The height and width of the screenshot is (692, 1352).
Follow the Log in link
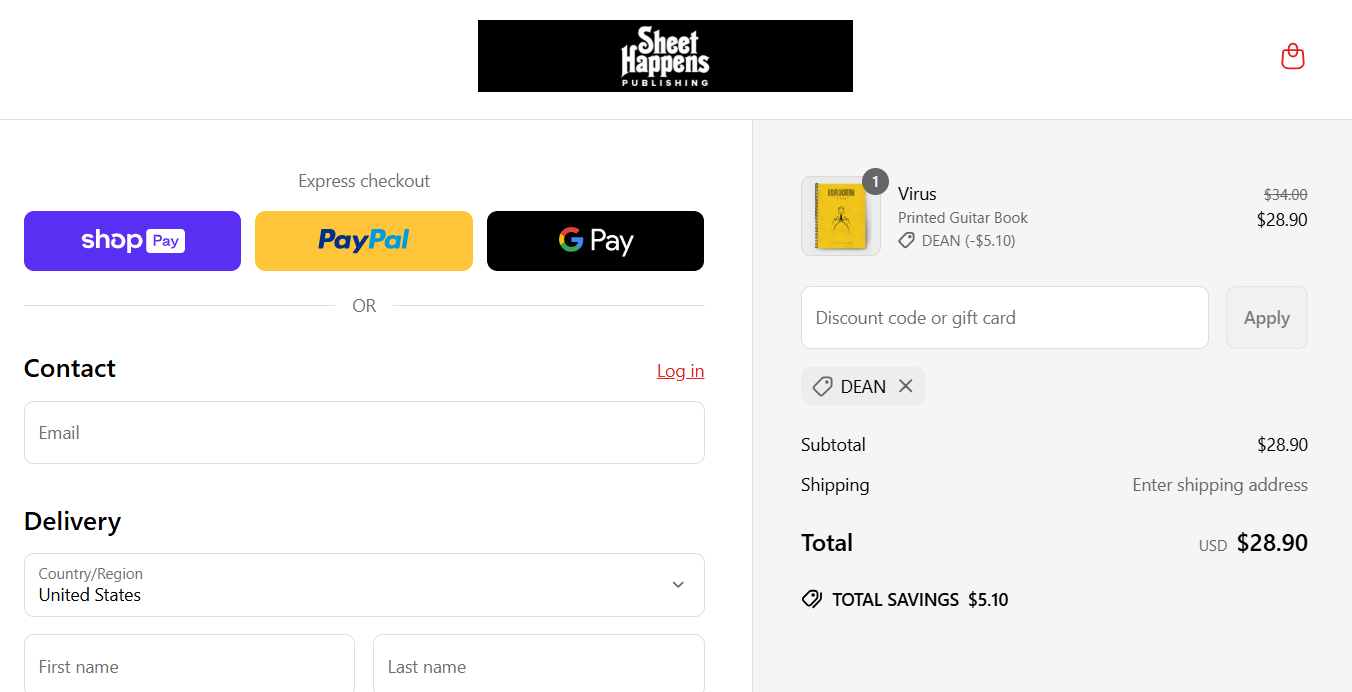(x=680, y=371)
